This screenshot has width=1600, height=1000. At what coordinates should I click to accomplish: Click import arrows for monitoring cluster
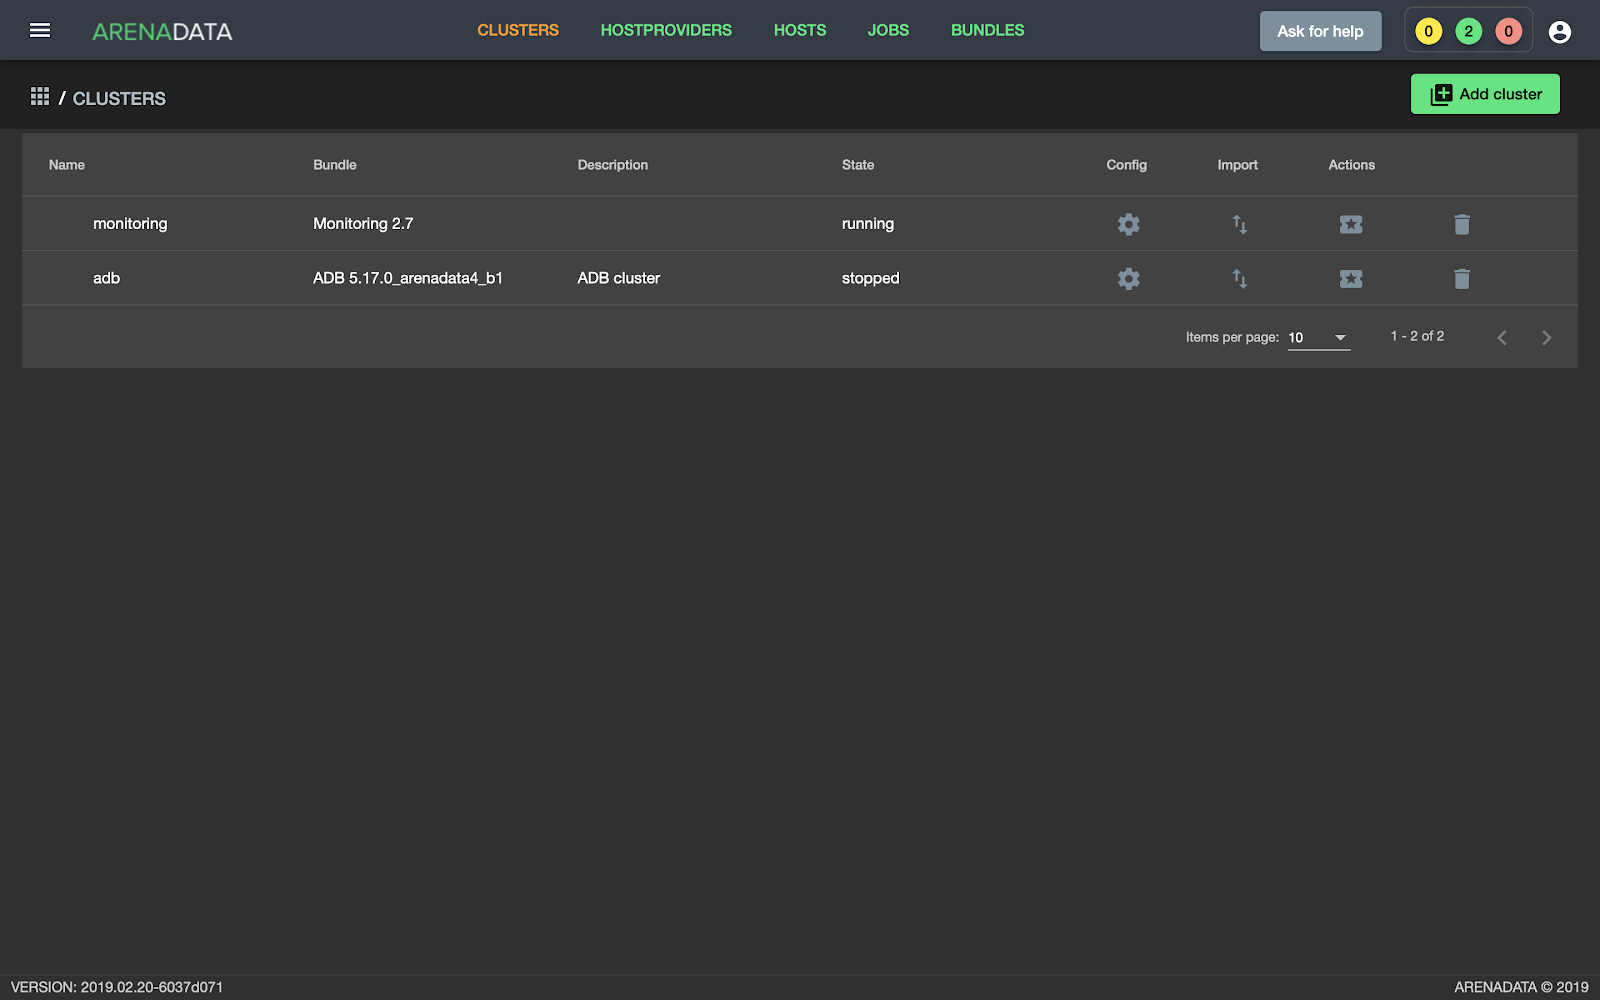click(1239, 224)
